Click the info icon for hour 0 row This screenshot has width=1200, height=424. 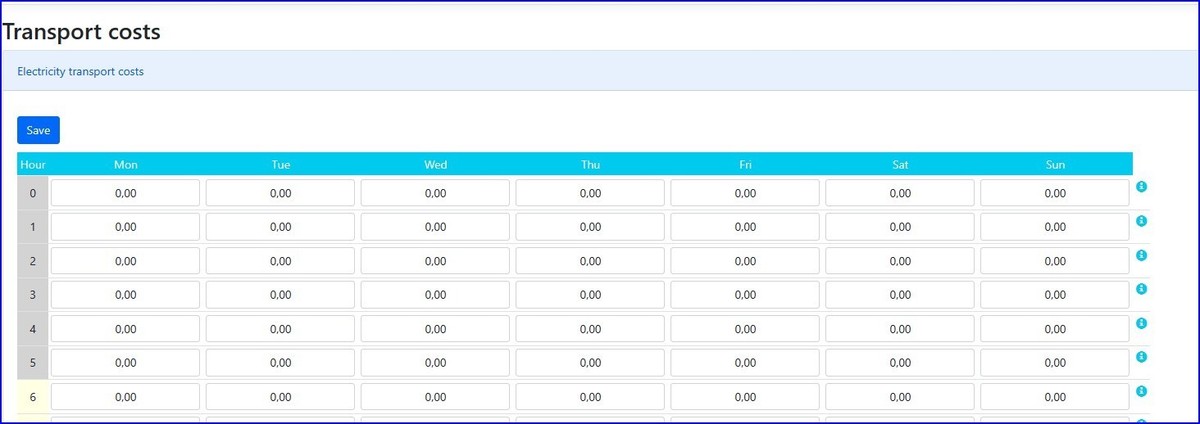pyautogui.click(x=1141, y=187)
